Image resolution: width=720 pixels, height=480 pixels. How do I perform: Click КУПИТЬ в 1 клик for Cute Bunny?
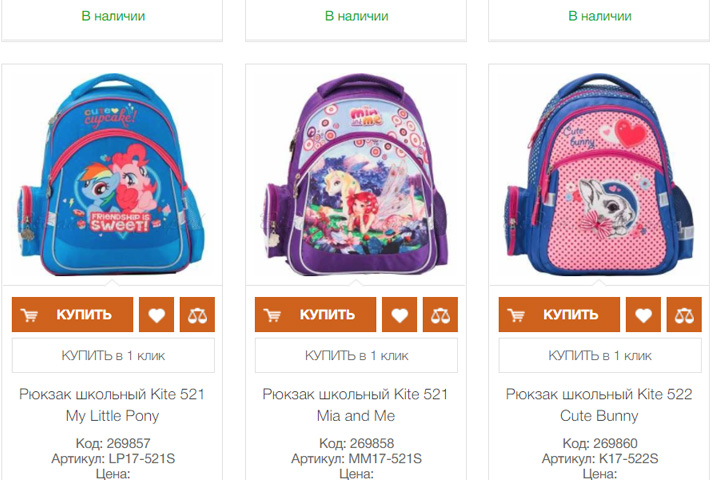tap(600, 356)
